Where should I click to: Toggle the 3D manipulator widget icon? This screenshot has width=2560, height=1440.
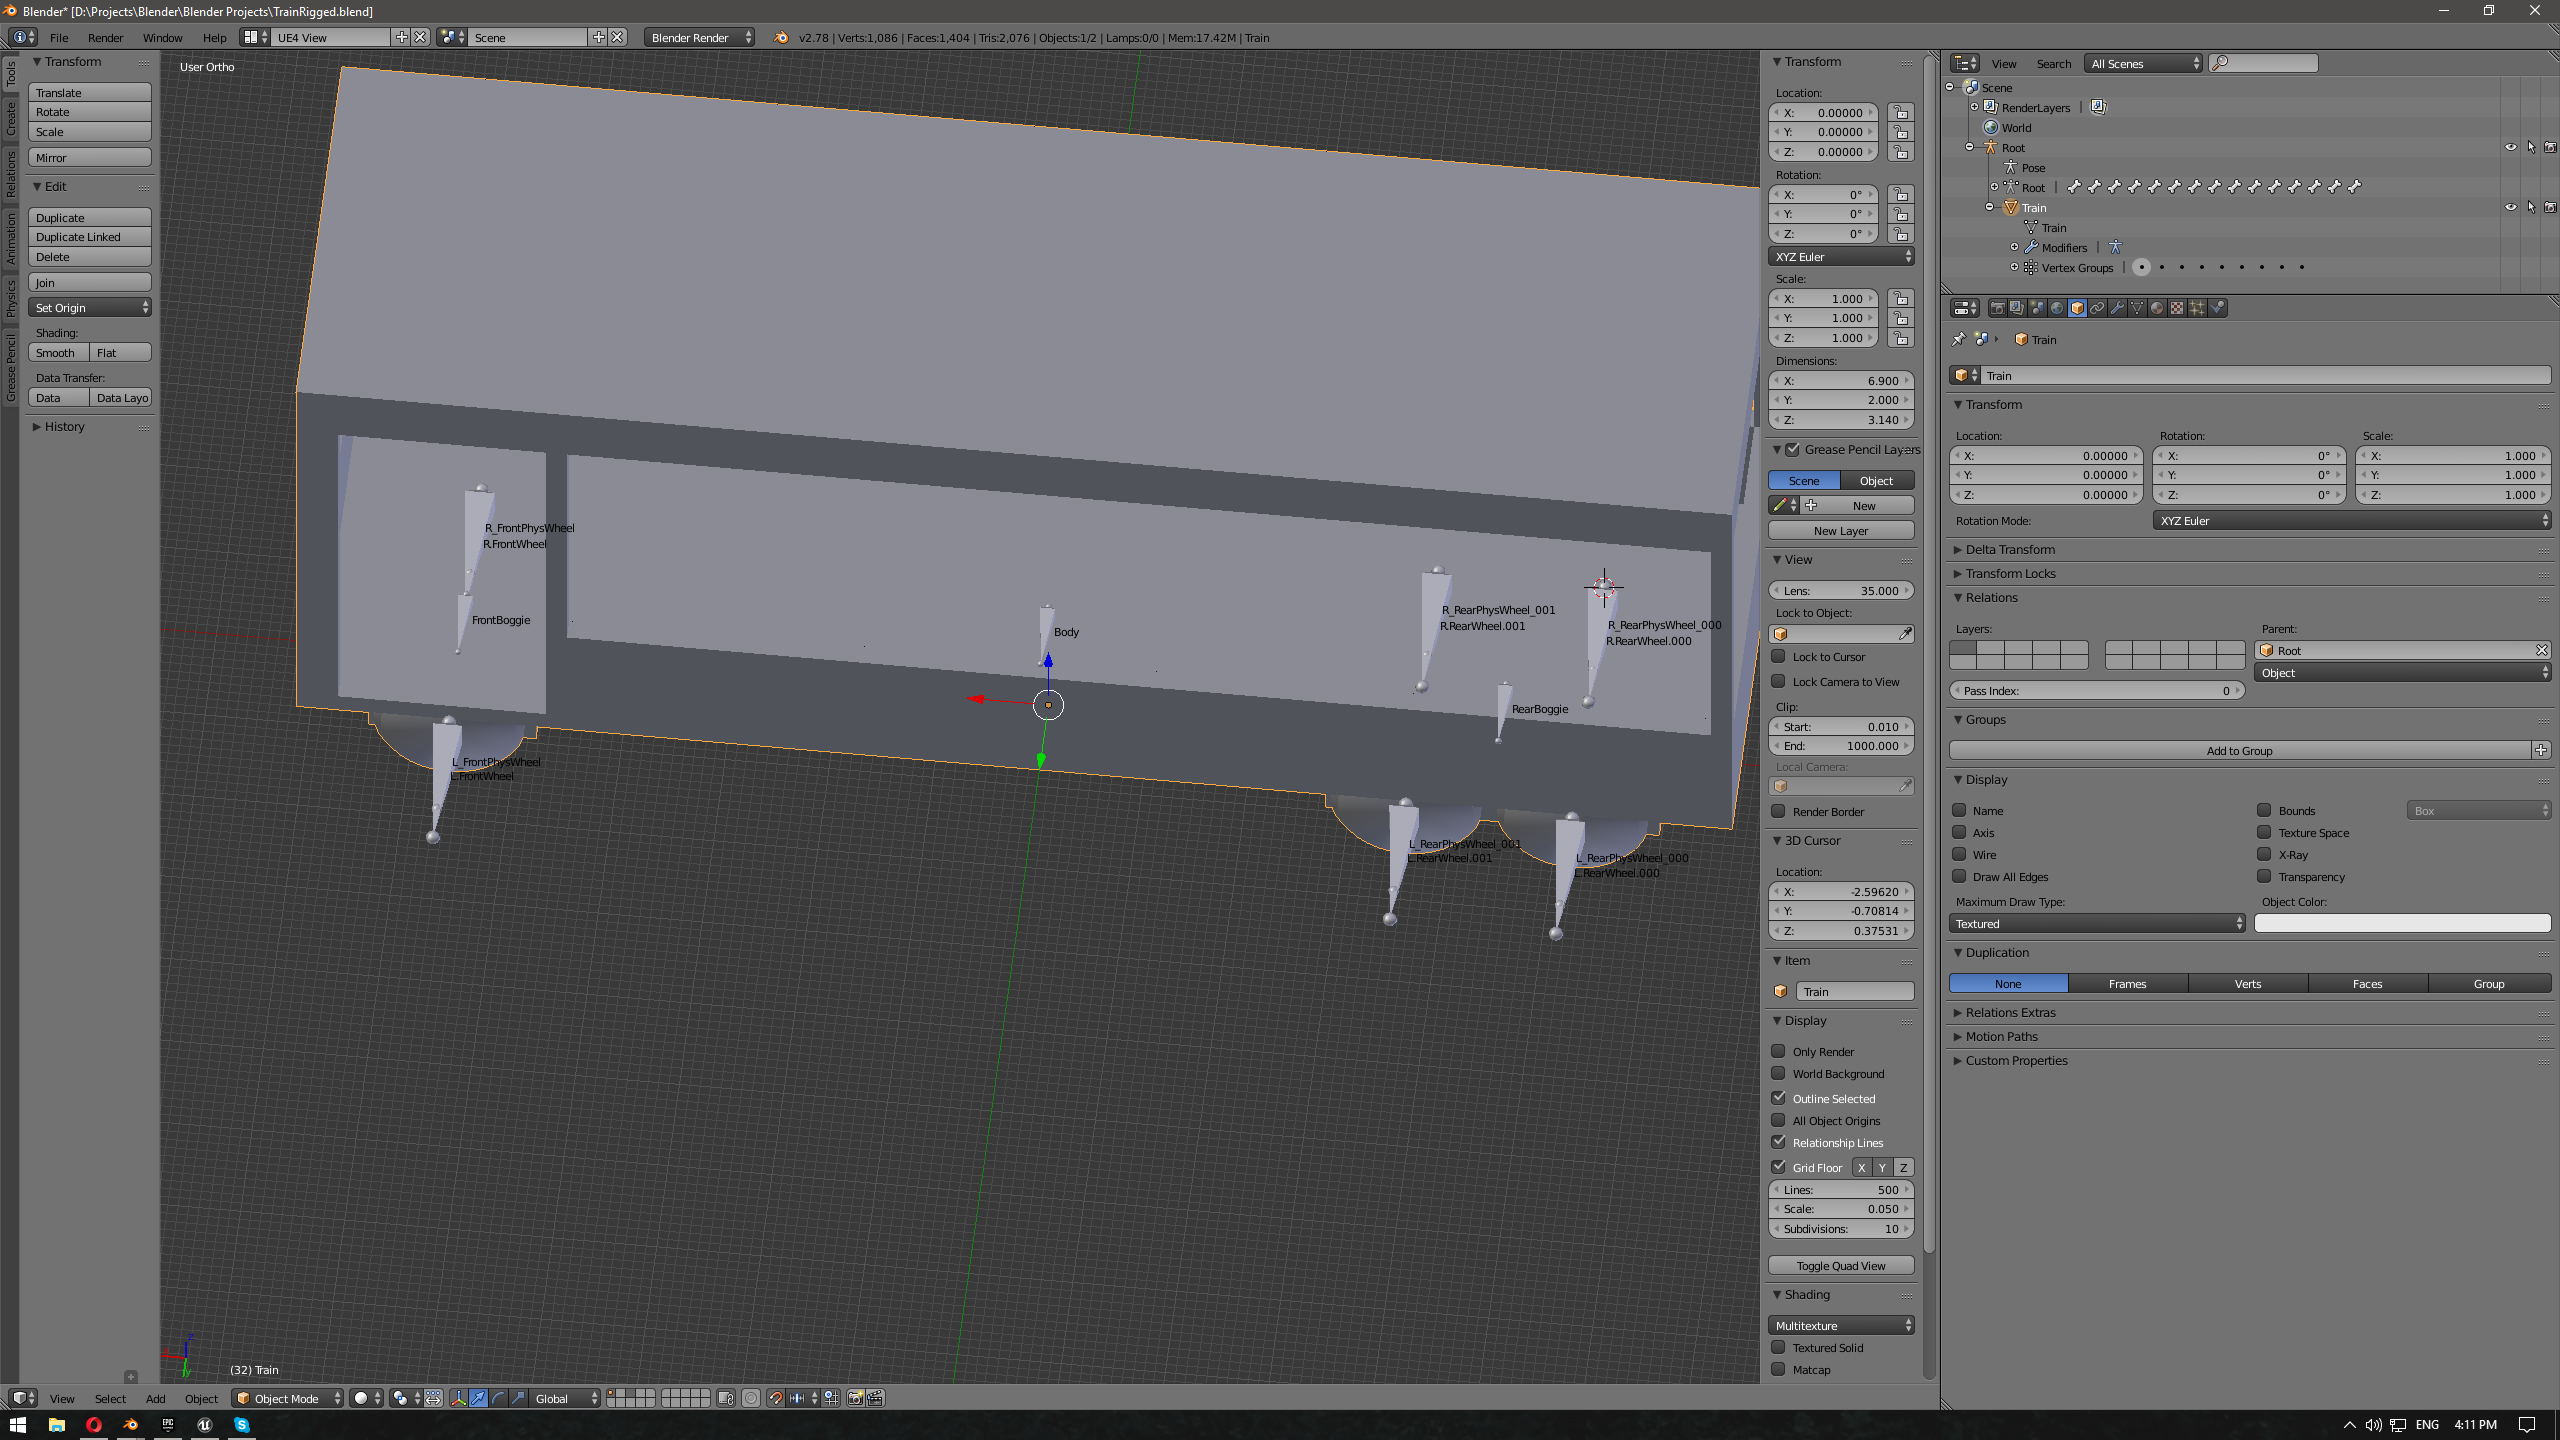tap(458, 1398)
